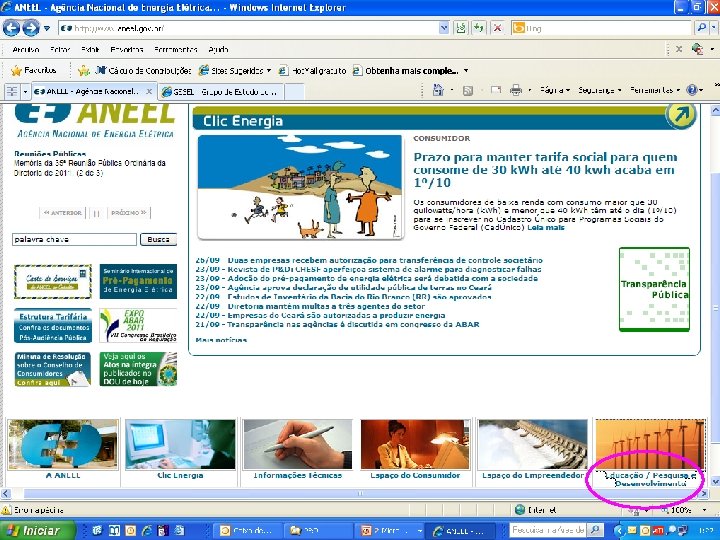Open the Editar menu

60,50
